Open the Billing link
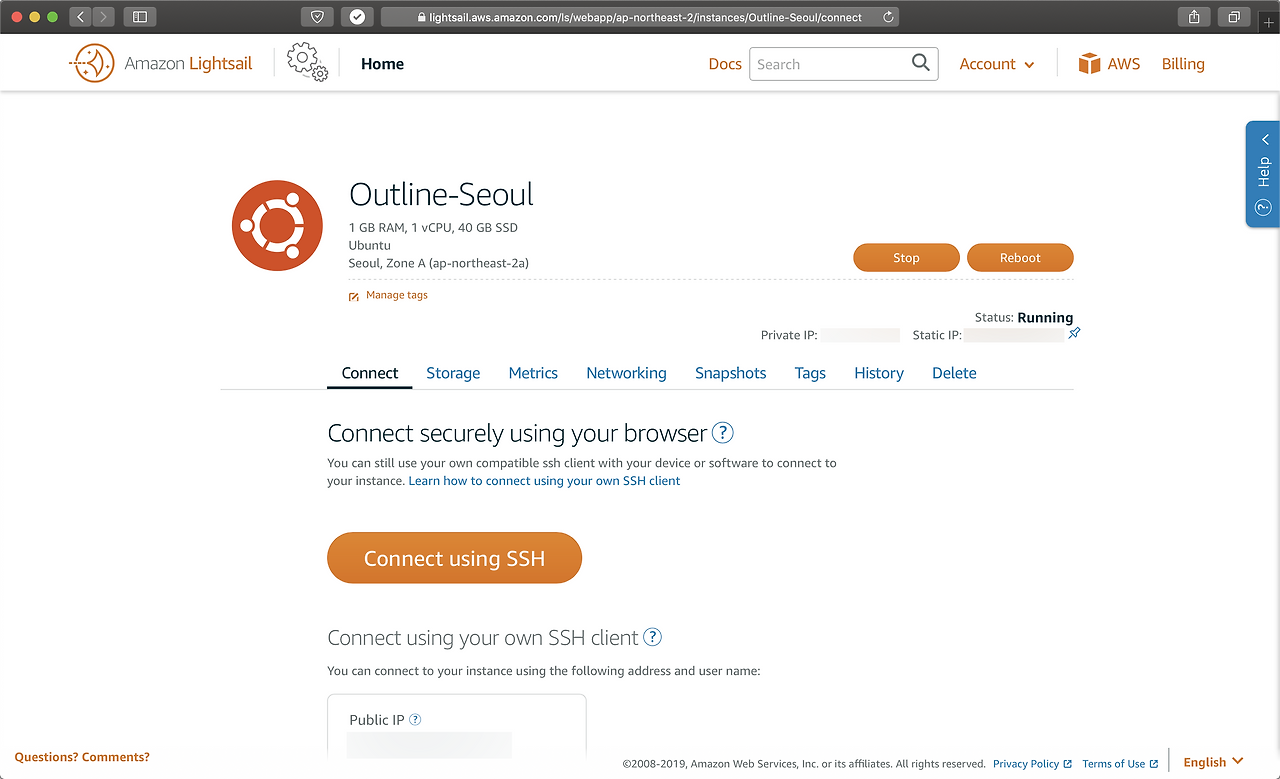The width and height of the screenshot is (1280, 779). click(1183, 64)
